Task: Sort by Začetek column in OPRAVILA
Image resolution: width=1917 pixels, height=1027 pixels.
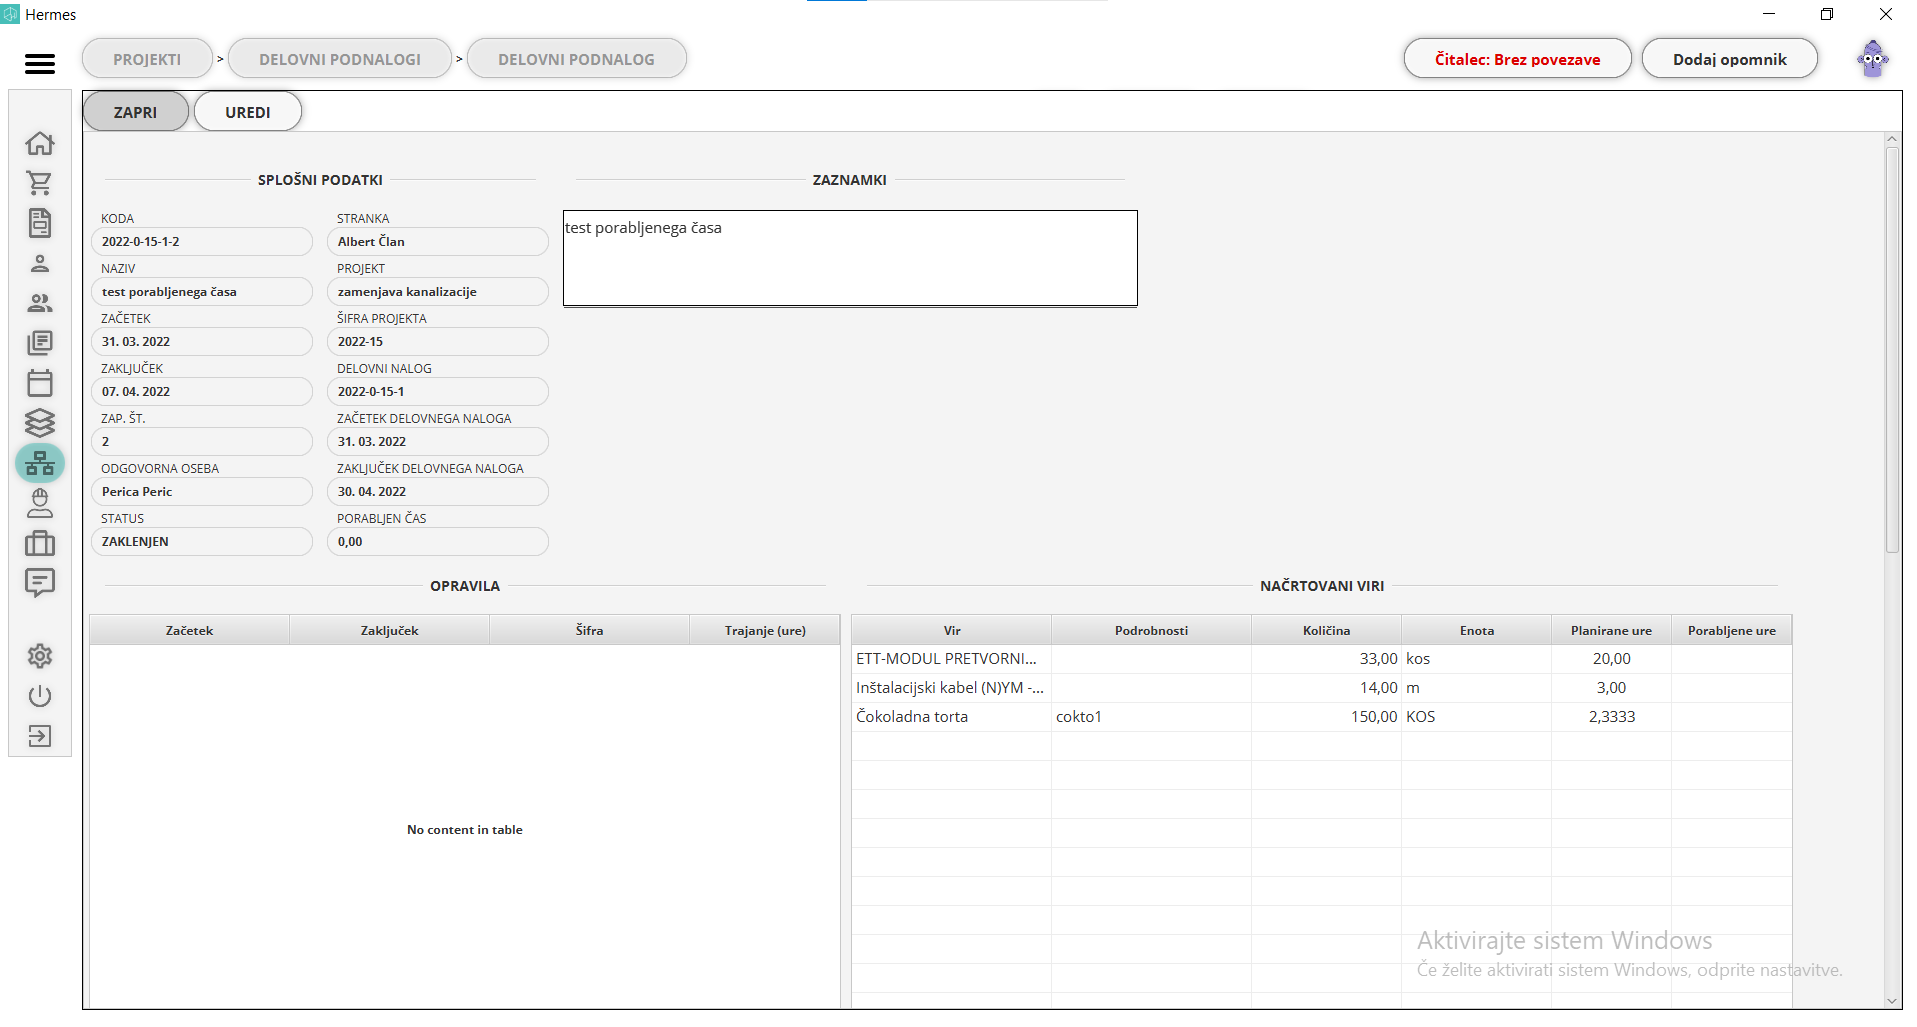Action: coord(190,631)
